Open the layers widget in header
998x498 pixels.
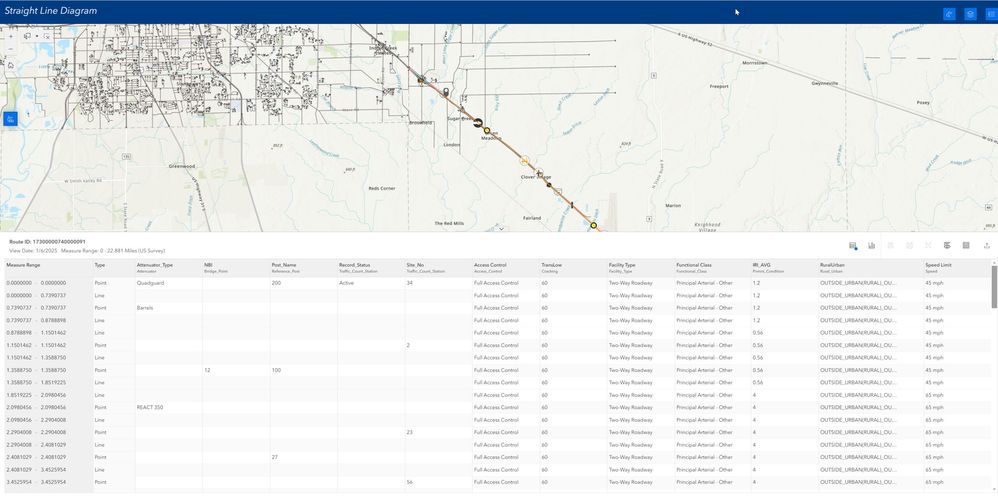click(970, 14)
